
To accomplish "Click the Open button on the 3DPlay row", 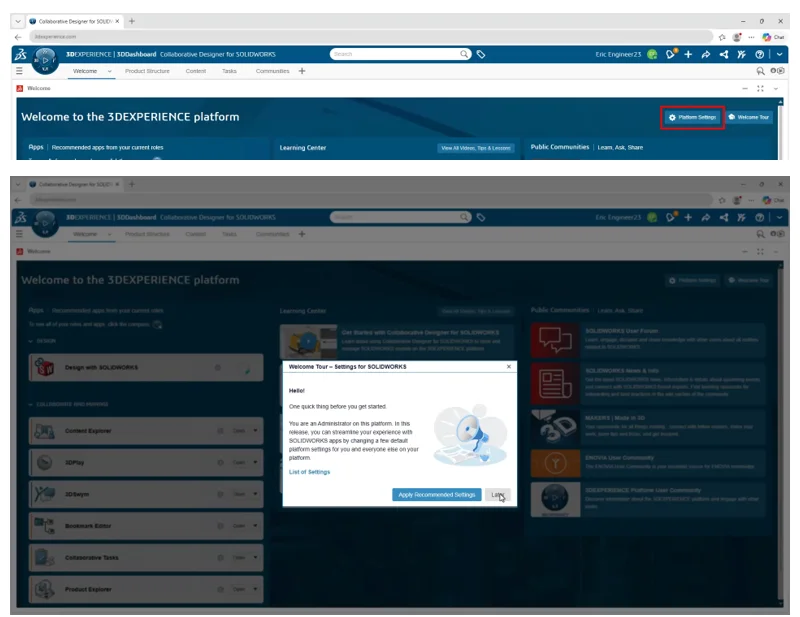I will 239,462.
